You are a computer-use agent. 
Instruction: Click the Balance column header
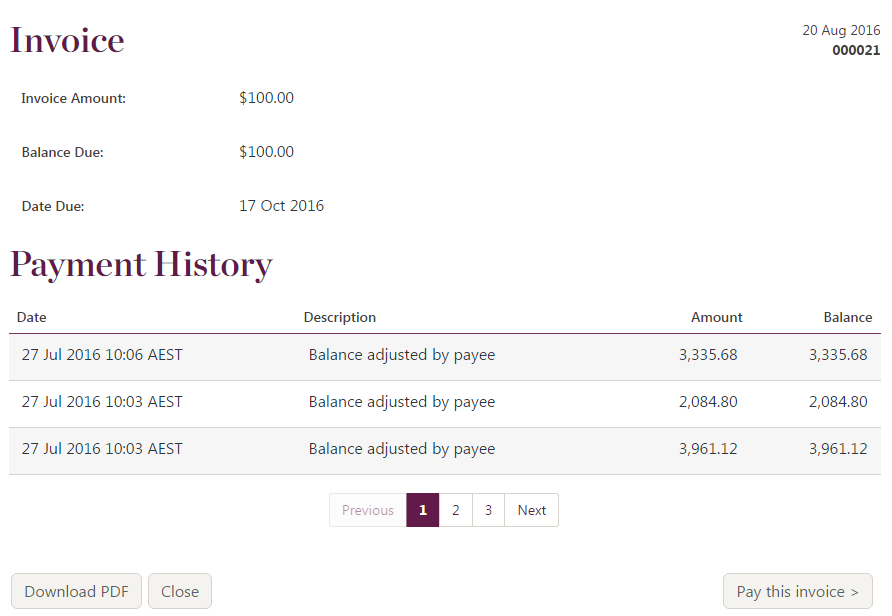coord(847,317)
